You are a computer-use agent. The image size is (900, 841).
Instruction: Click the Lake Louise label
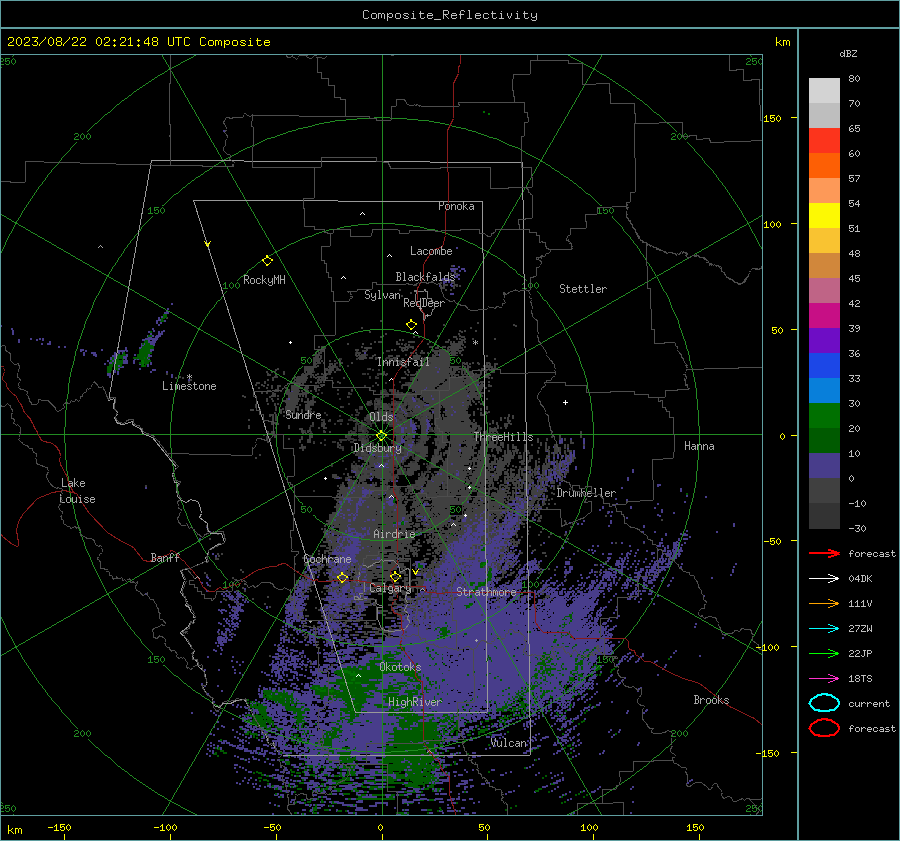tap(77, 491)
